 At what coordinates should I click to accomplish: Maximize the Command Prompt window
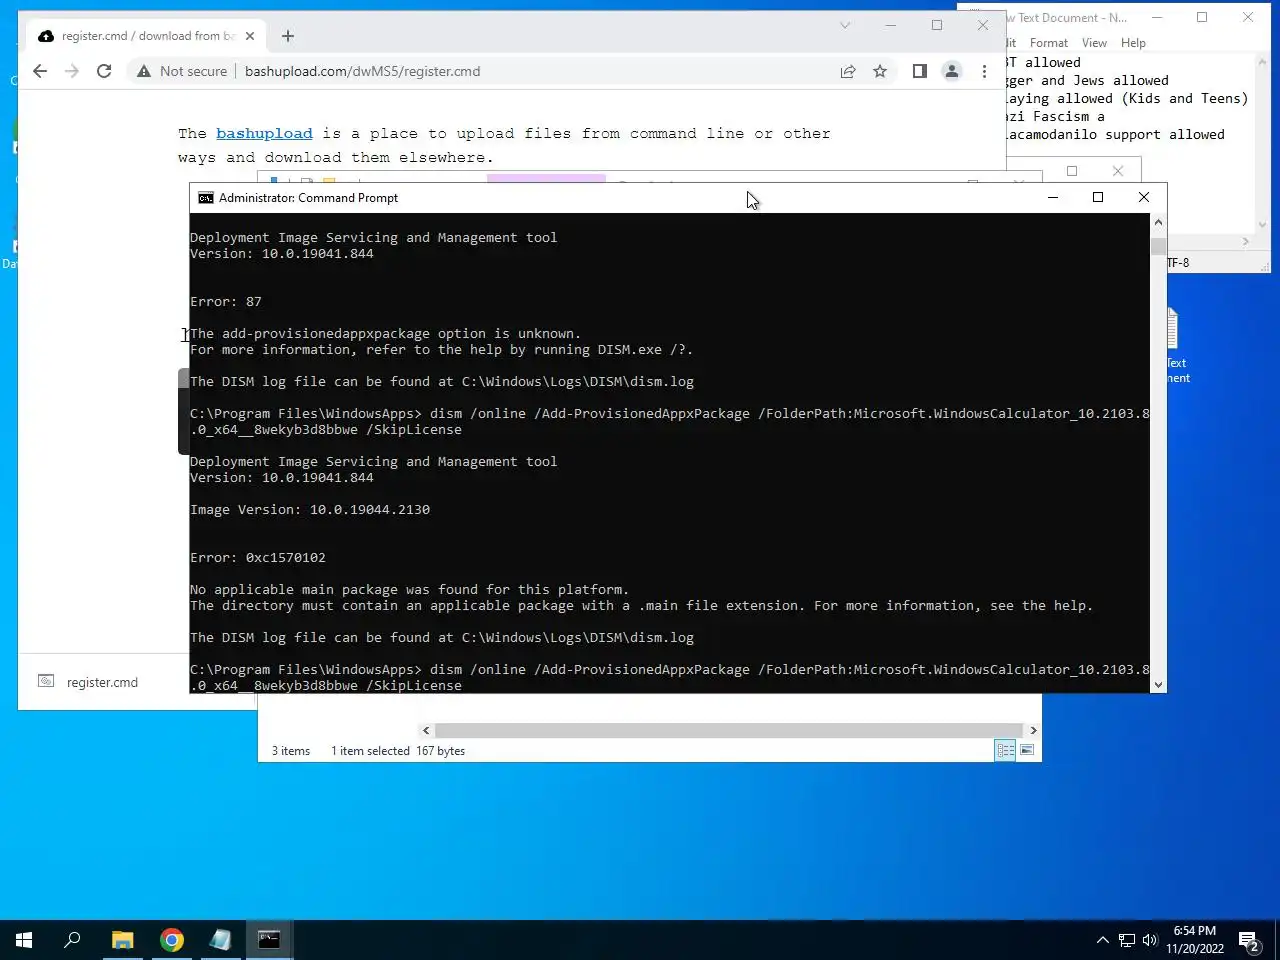(x=1098, y=198)
